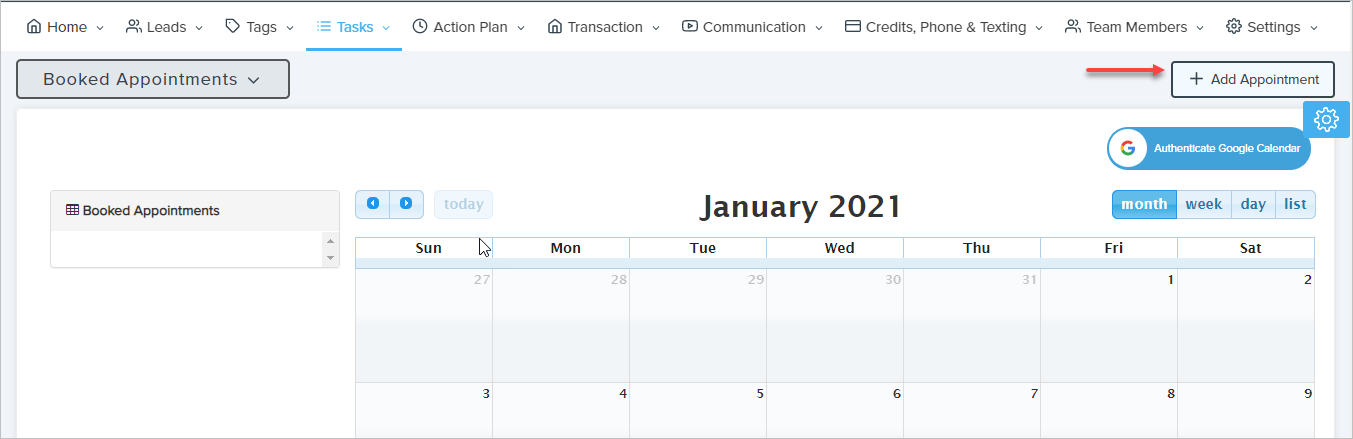The height and width of the screenshot is (439, 1353).
Task: Expand the Booked Appointments dropdown
Action: (x=152, y=79)
